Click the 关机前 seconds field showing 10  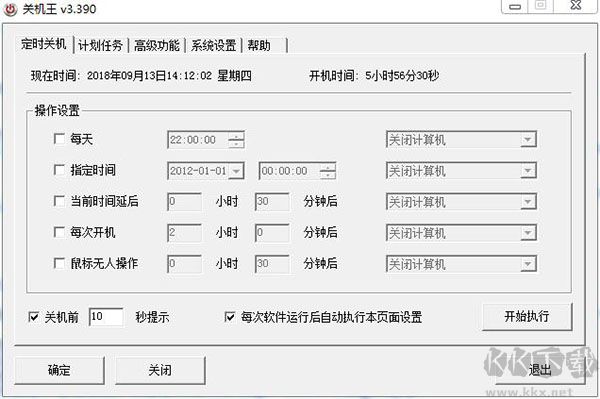pyautogui.click(x=106, y=317)
